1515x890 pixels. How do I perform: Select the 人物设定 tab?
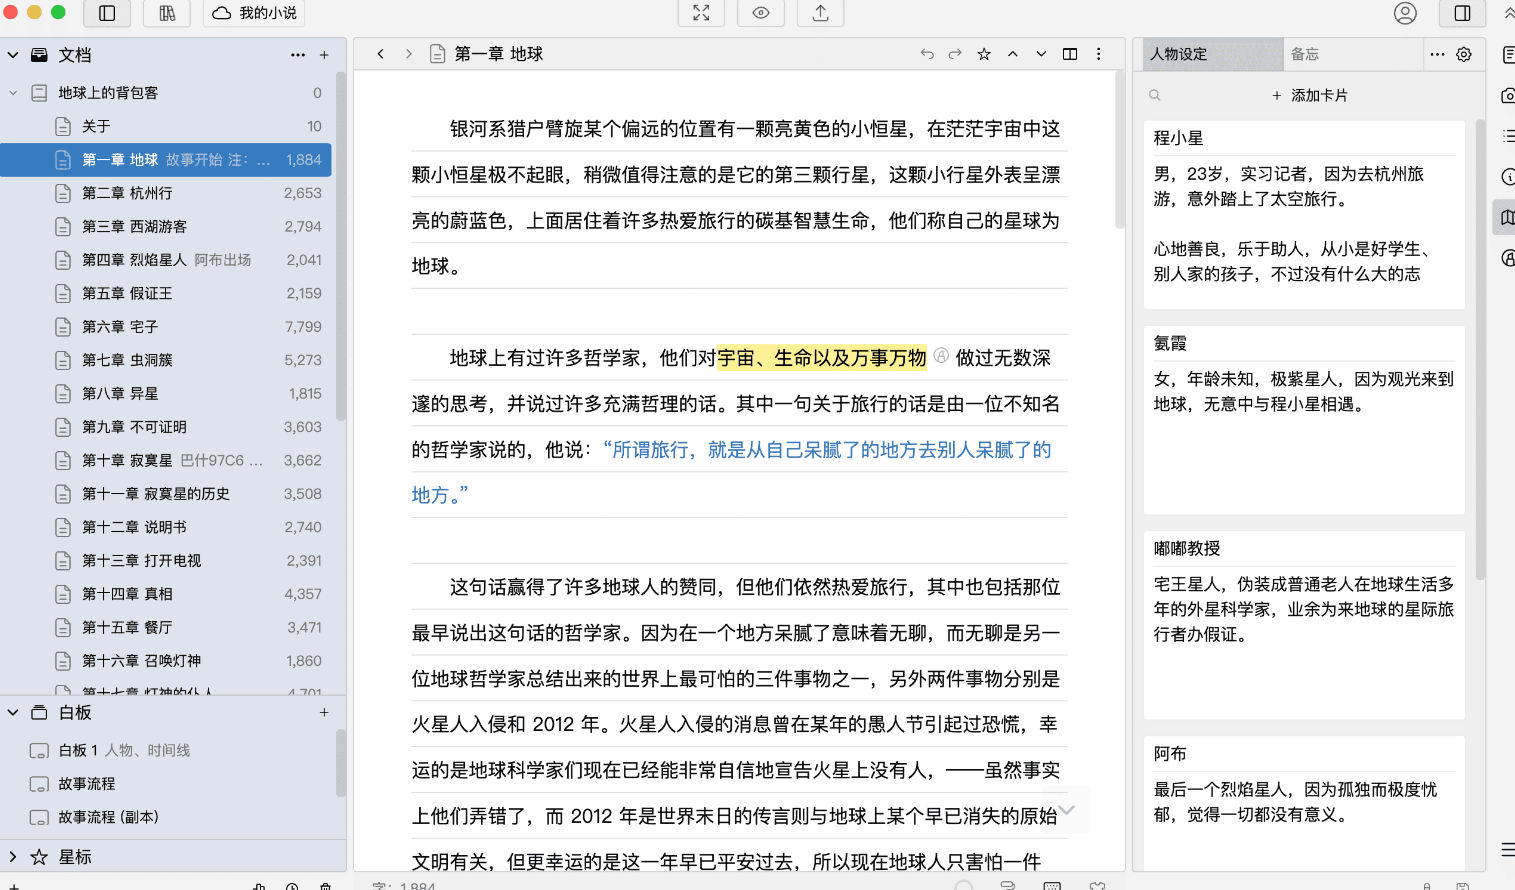pyautogui.click(x=1180, y=54)
